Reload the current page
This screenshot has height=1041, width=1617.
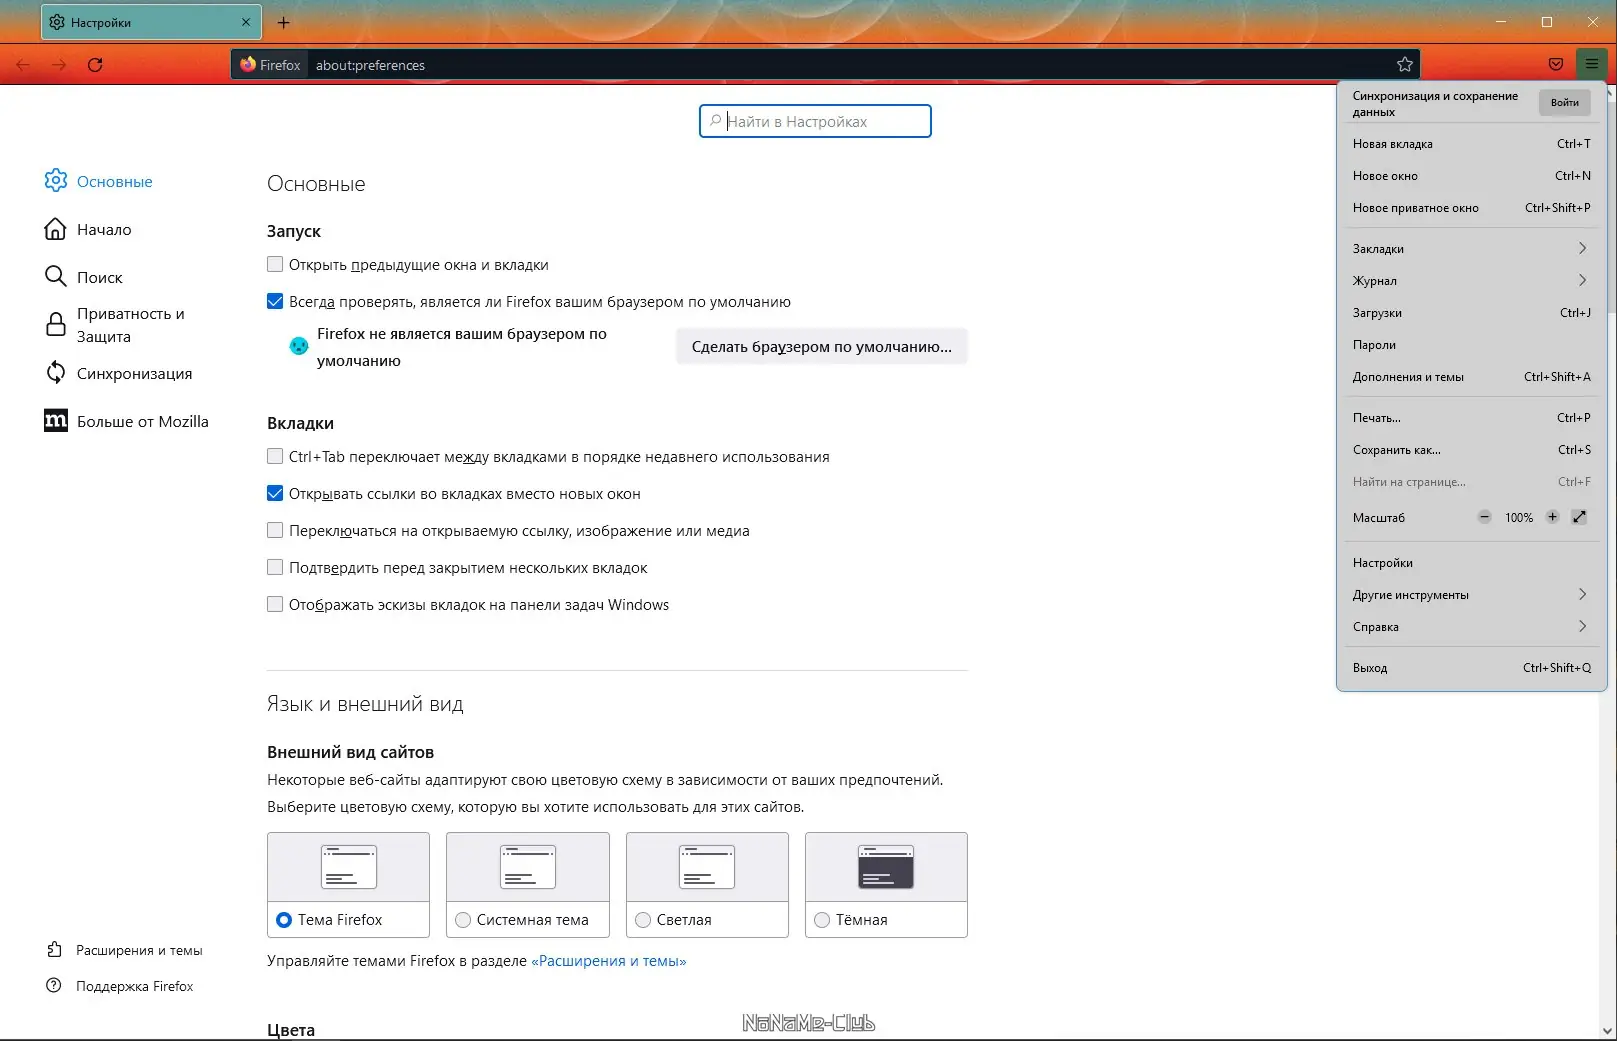point(95,65)
